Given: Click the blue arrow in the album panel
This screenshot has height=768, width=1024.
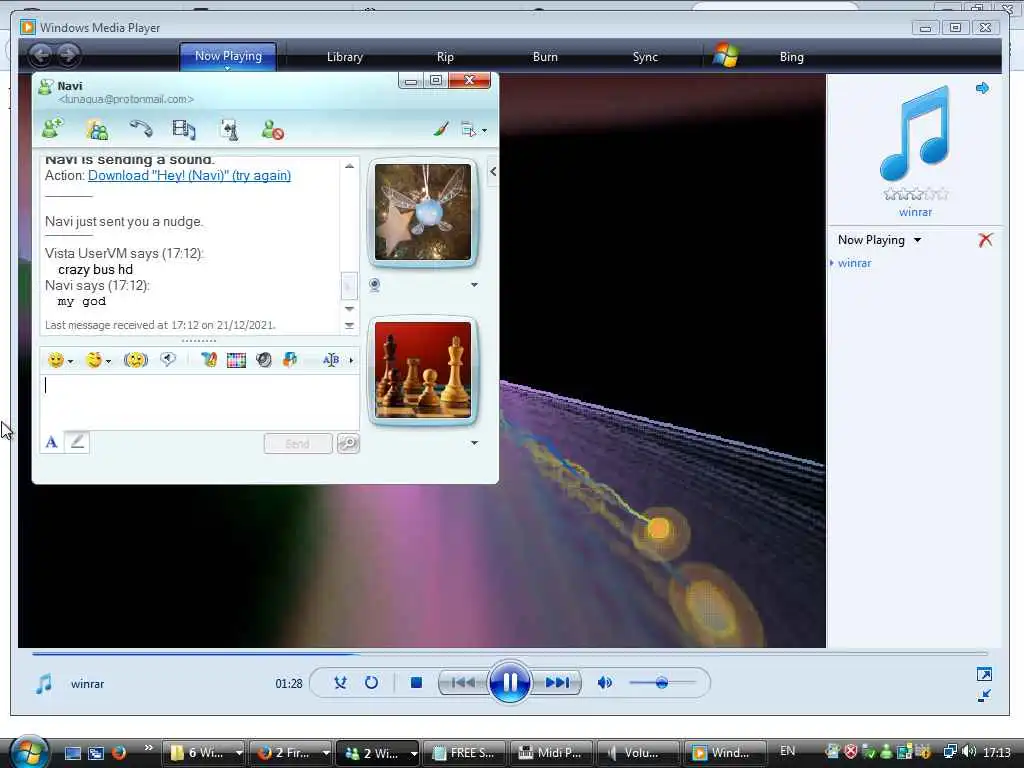Looking at the screenshot, I should pyautogui.click(x=982, y=88).
